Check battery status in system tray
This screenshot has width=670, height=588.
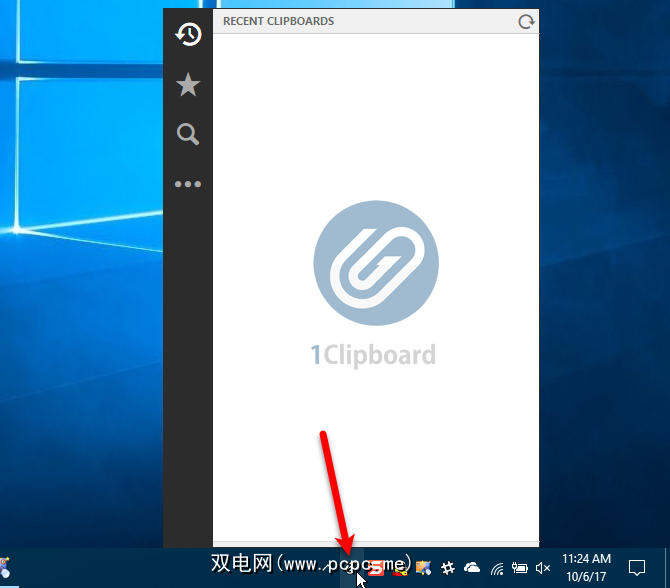point(520,568)
